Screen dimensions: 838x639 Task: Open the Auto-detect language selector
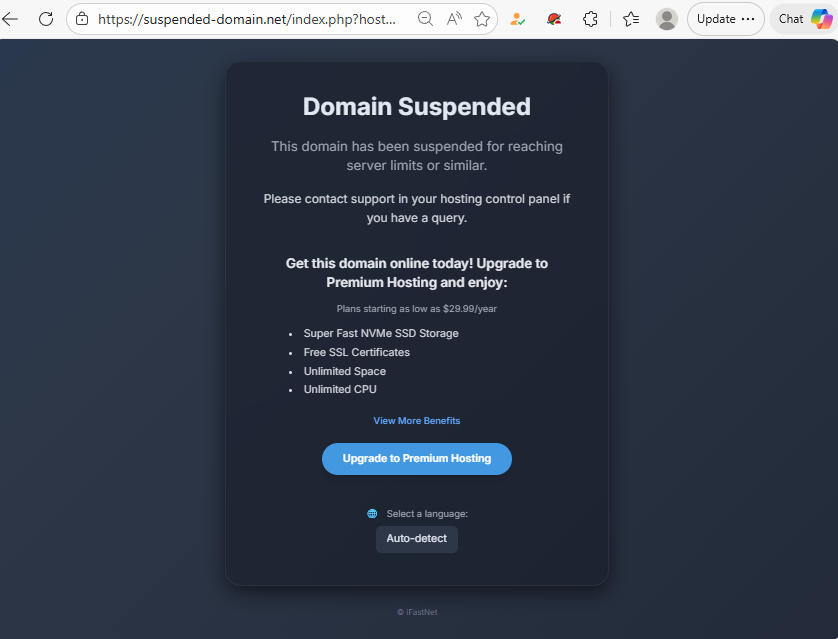coord(417,539)
